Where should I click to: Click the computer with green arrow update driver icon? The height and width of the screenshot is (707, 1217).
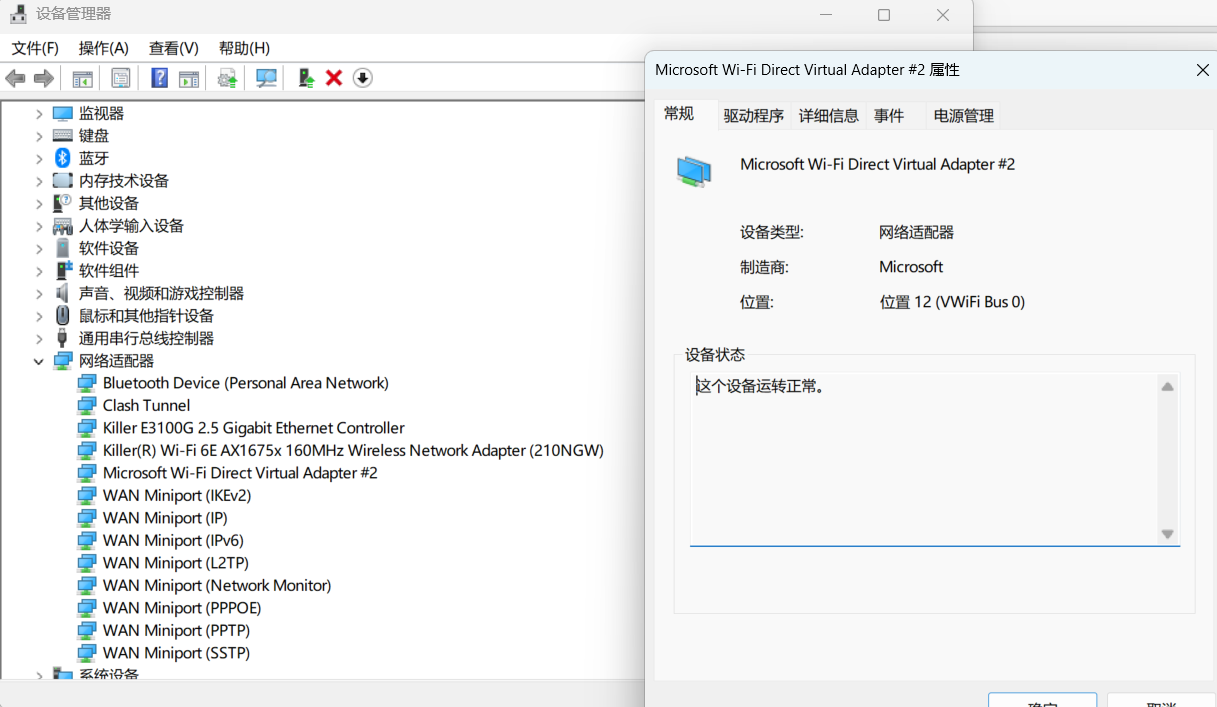pyautogui.click(x=306, y=78)
